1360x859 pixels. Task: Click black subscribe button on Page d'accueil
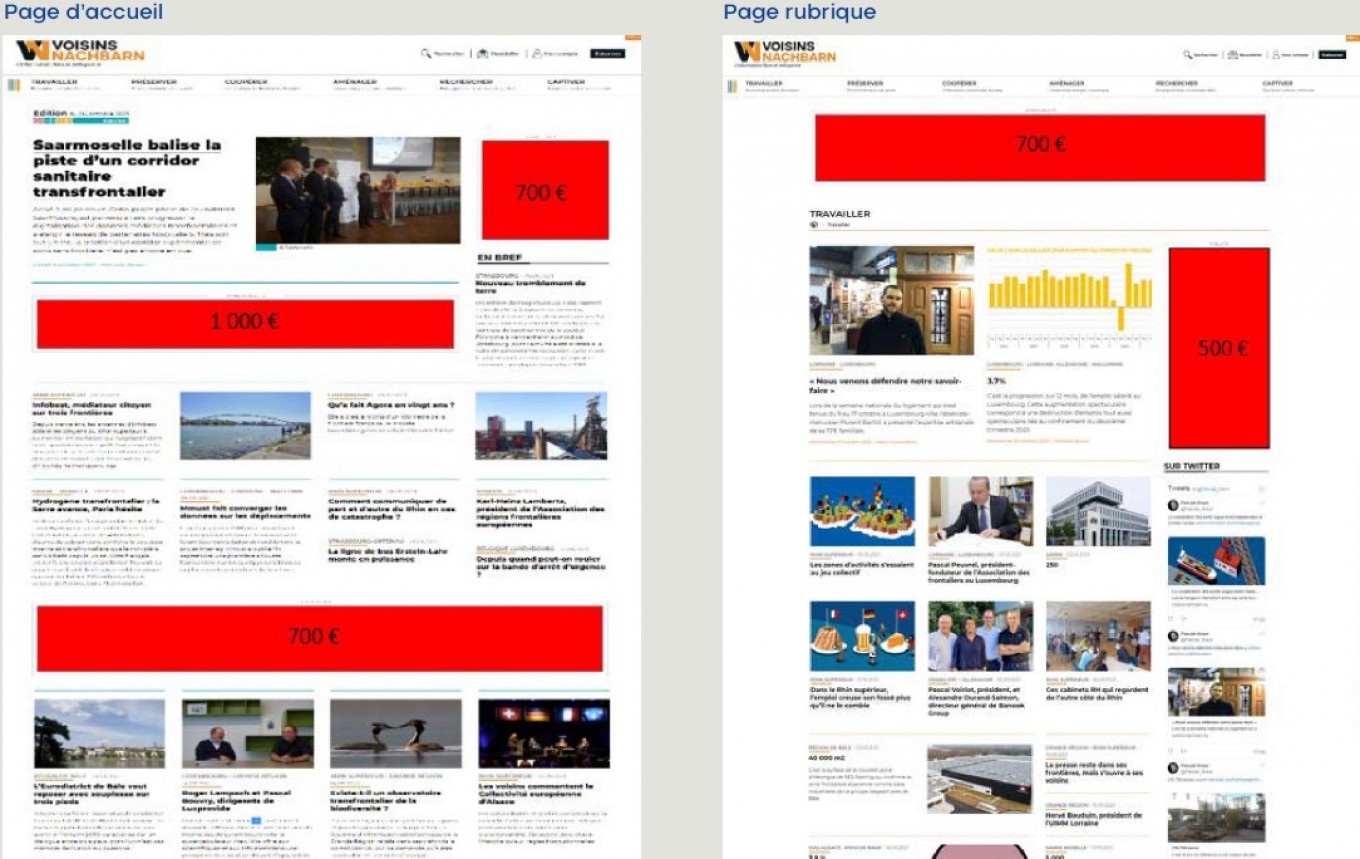click(608, 53)
